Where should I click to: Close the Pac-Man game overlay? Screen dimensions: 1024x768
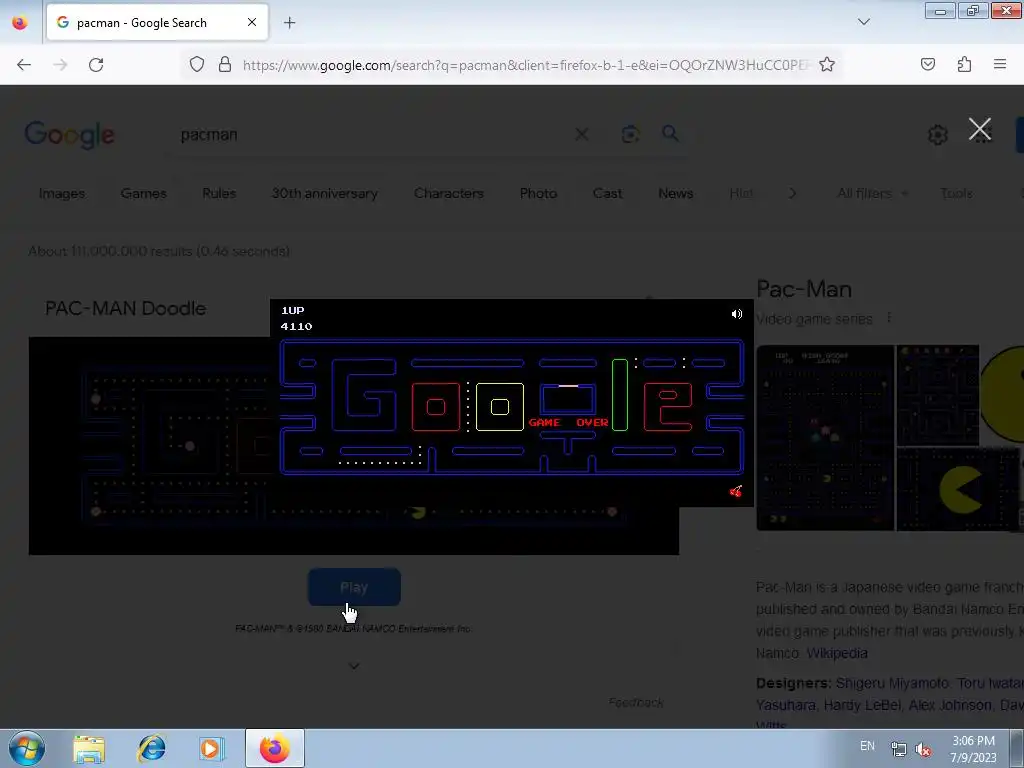tap(980, 129)
